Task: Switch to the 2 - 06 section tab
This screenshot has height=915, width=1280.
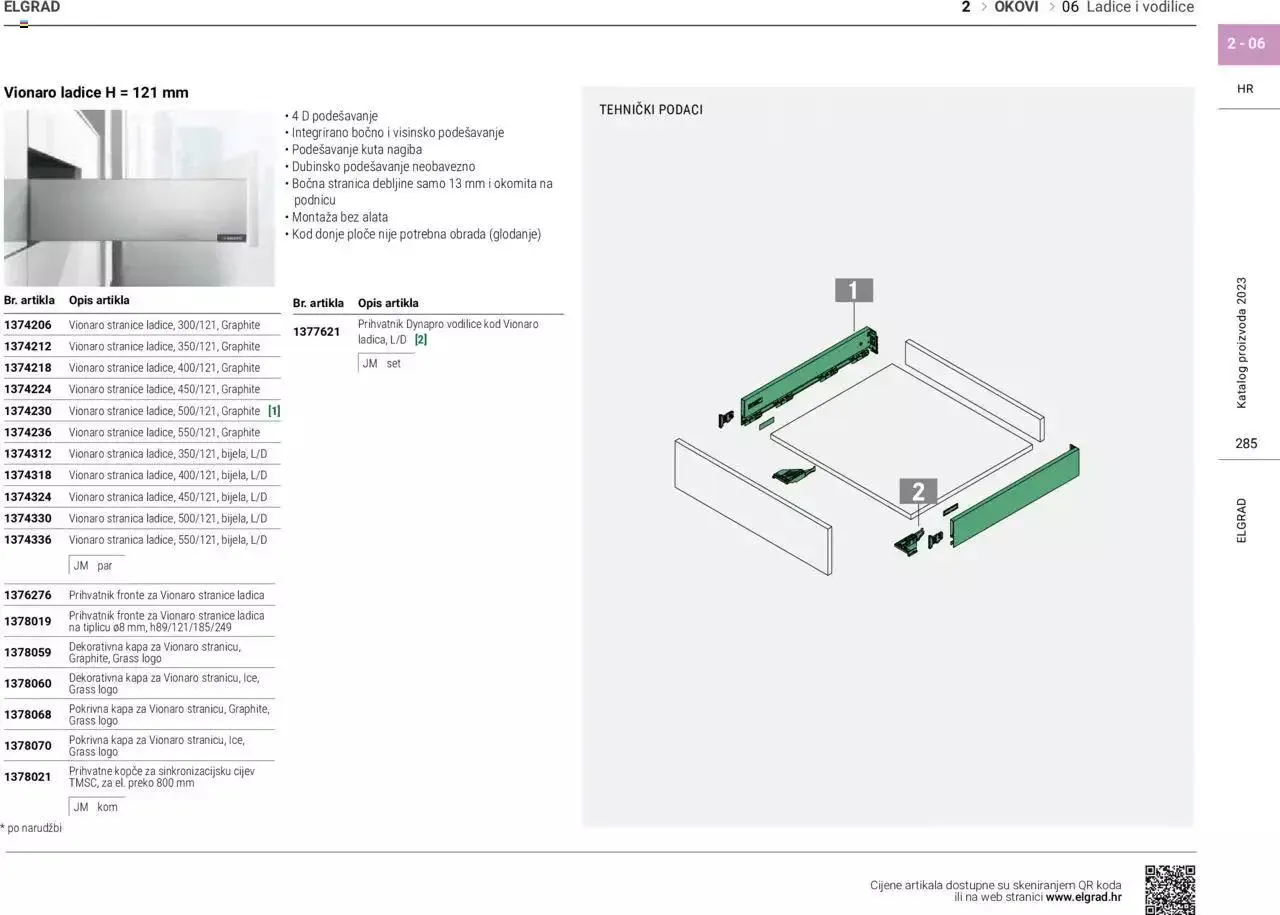Action: pyautogui.click(x=1248, y=44)
